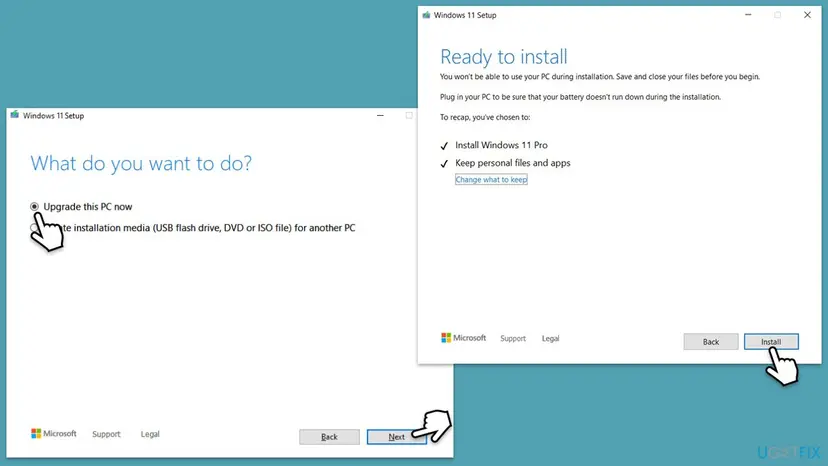
Task: Click the 'Install Windows 11 Pro' text
Action: point(501,145)
